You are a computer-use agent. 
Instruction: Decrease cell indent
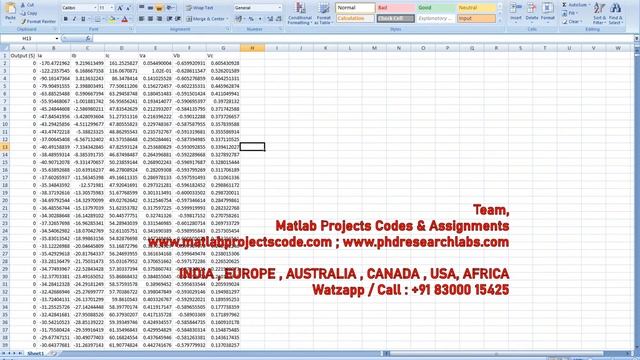pos(169,19)
